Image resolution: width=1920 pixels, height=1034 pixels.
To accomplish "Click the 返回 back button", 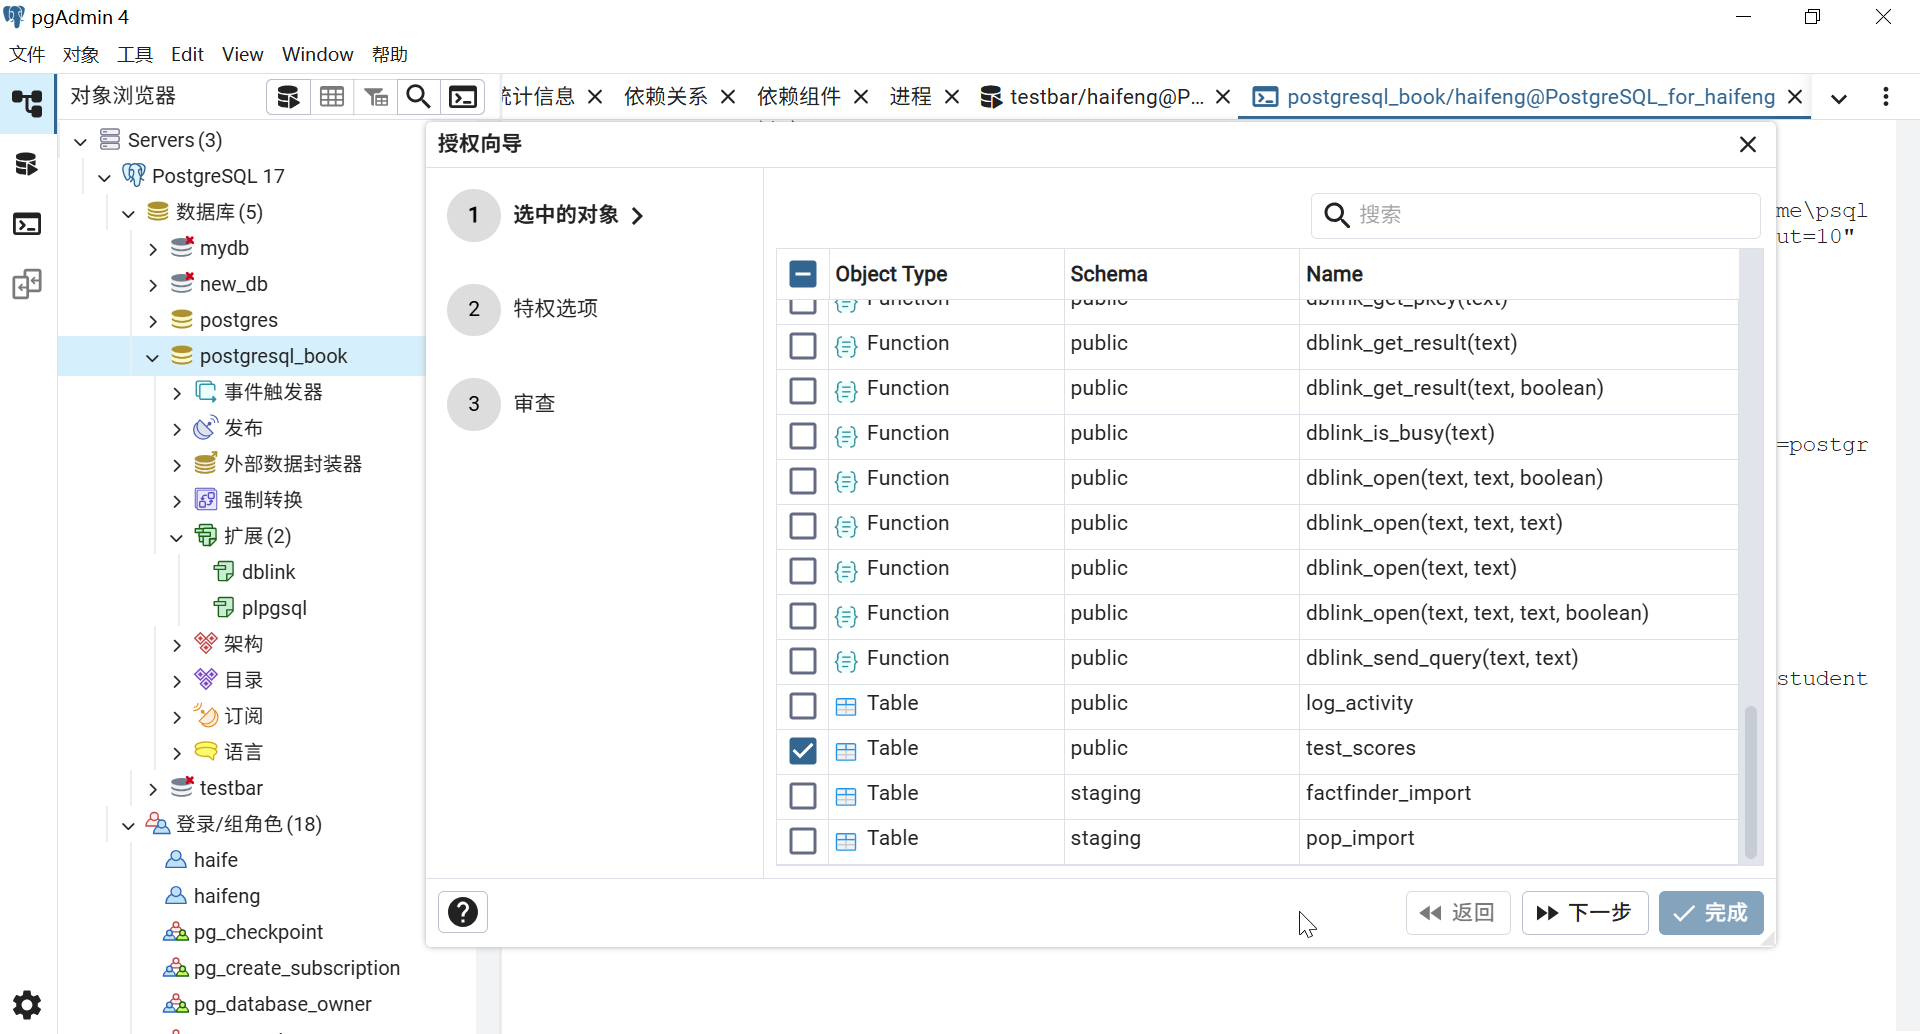I will 1457,913.
